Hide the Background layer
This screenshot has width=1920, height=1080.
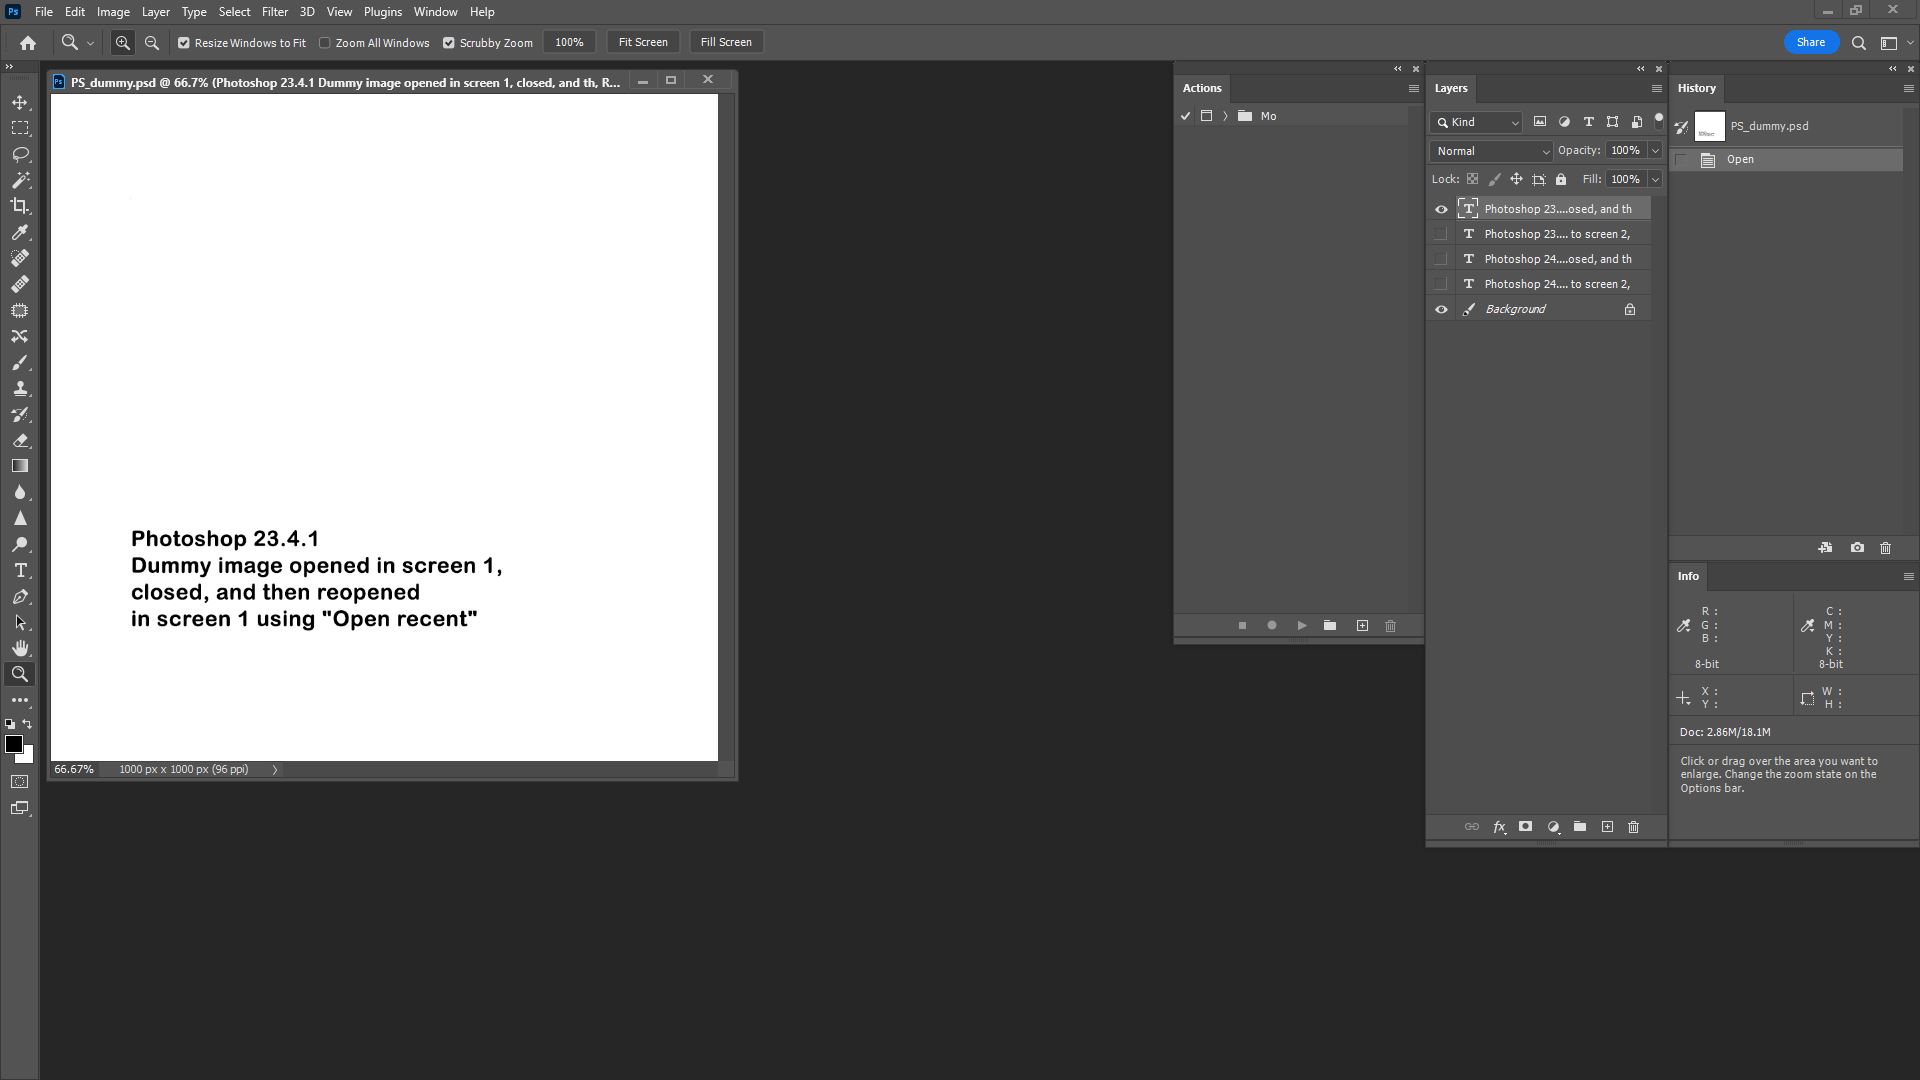coord(1441,308)
